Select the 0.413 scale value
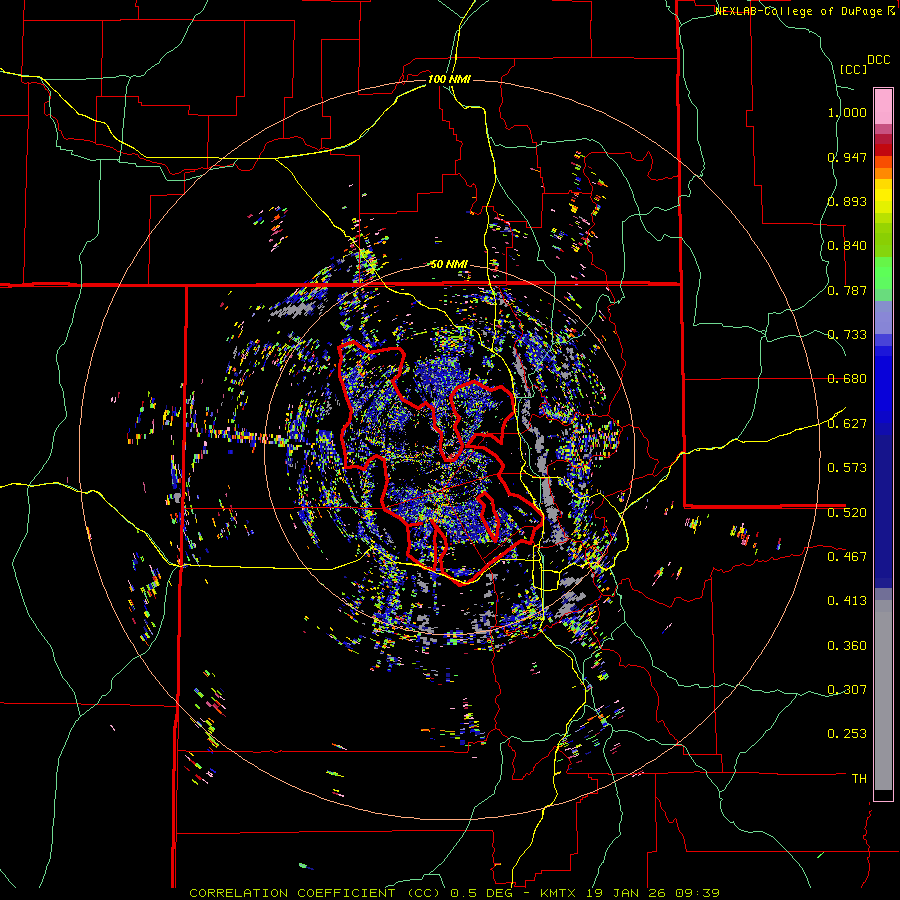The width and height of the screenshot is (900, 900). pos(847,601)
